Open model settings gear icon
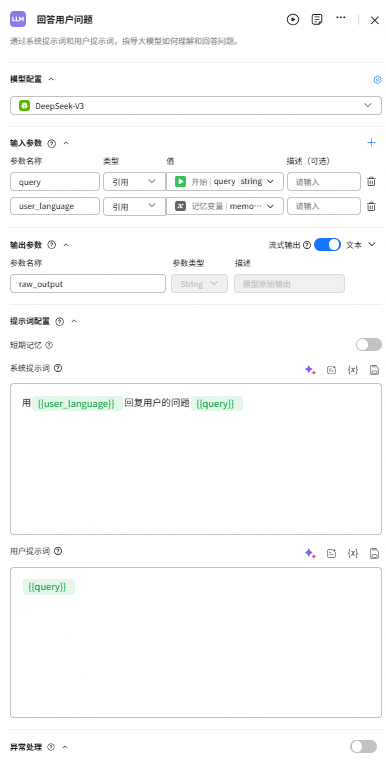Image resolution: width=386 pixels, height=760 pixels. point(378,79)
